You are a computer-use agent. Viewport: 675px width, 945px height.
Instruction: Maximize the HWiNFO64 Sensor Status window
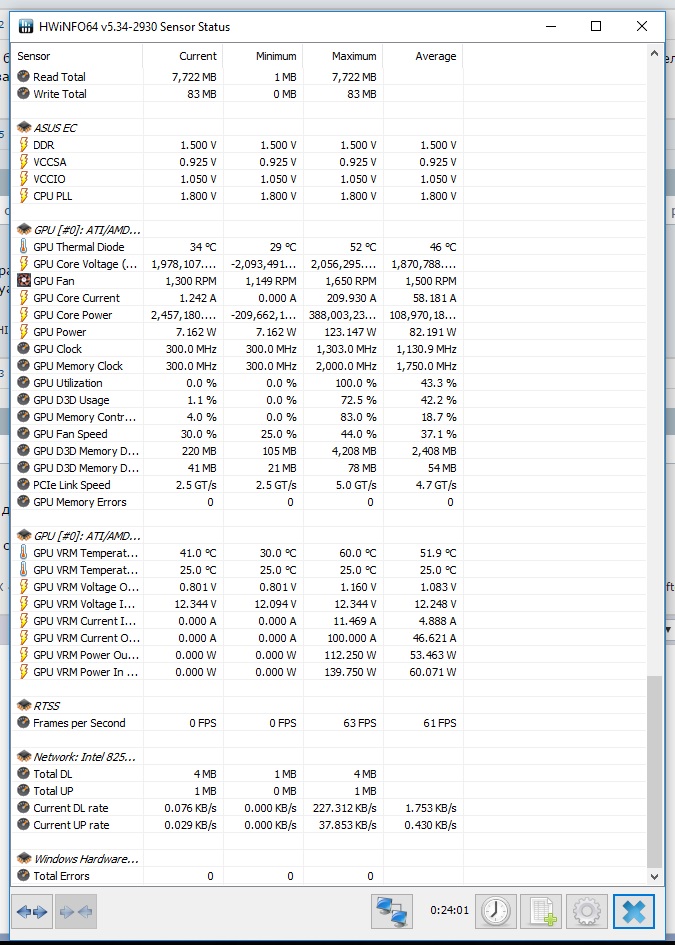click(x=596, y=26)
